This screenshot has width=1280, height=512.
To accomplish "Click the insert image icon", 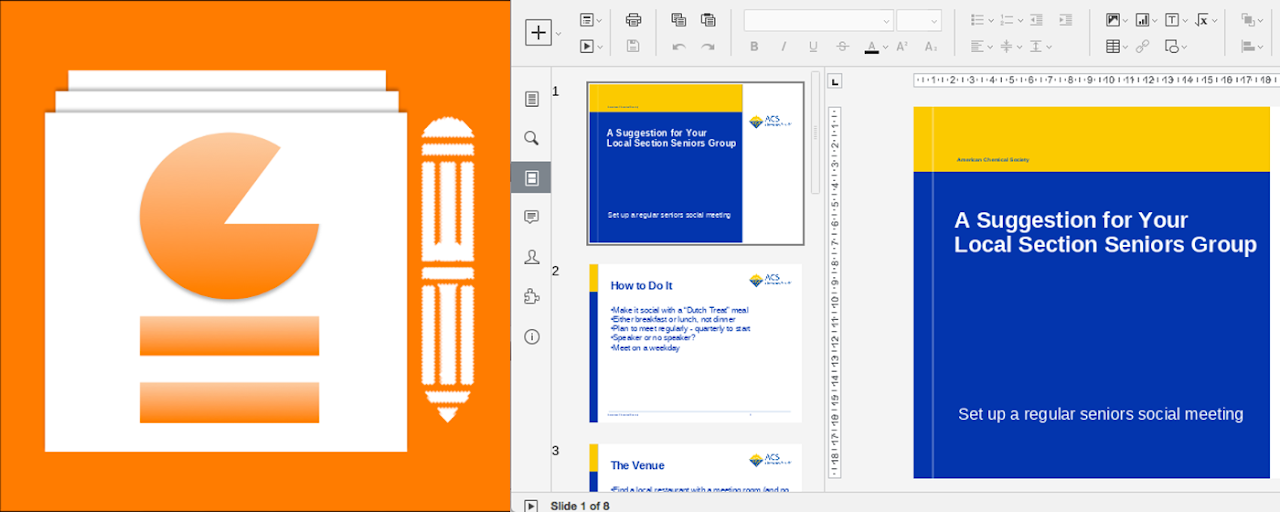I will (x=1112, y=20).
